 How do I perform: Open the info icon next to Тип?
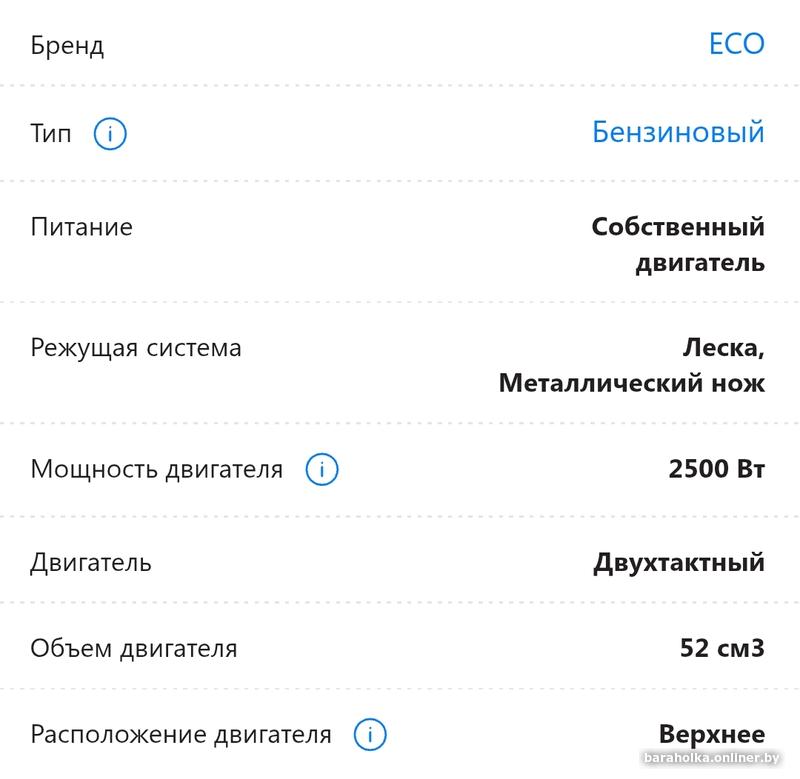point(110,134)
